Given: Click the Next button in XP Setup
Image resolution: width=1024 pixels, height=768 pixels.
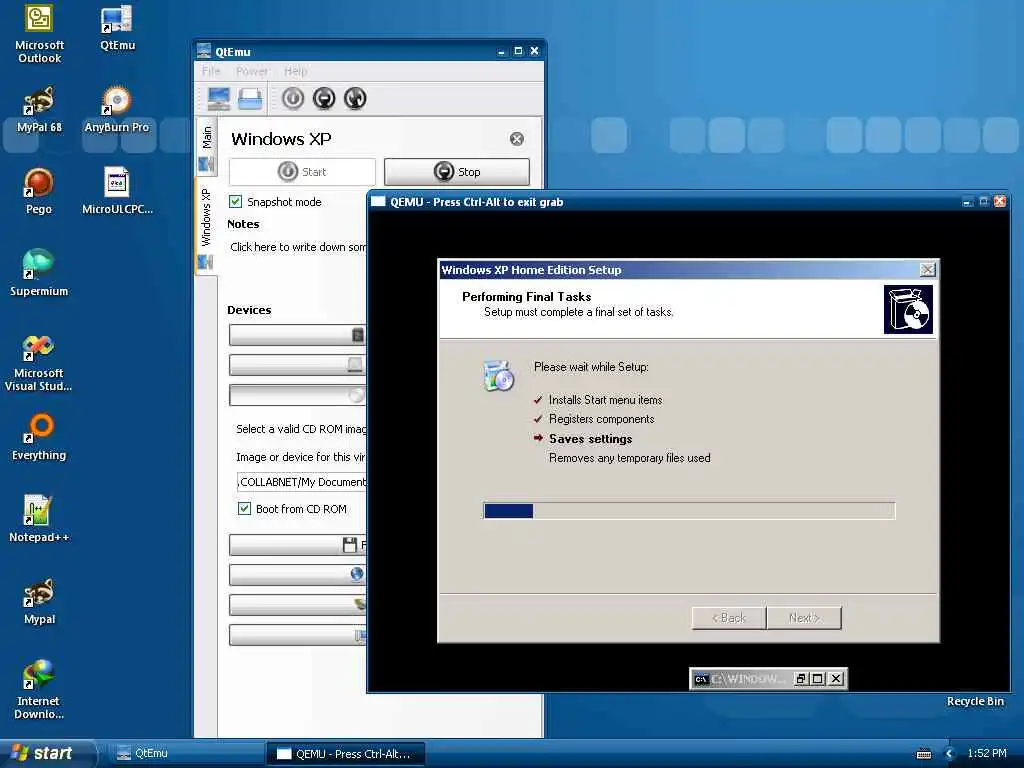Looking at the screenshot, I should (805, 618).
